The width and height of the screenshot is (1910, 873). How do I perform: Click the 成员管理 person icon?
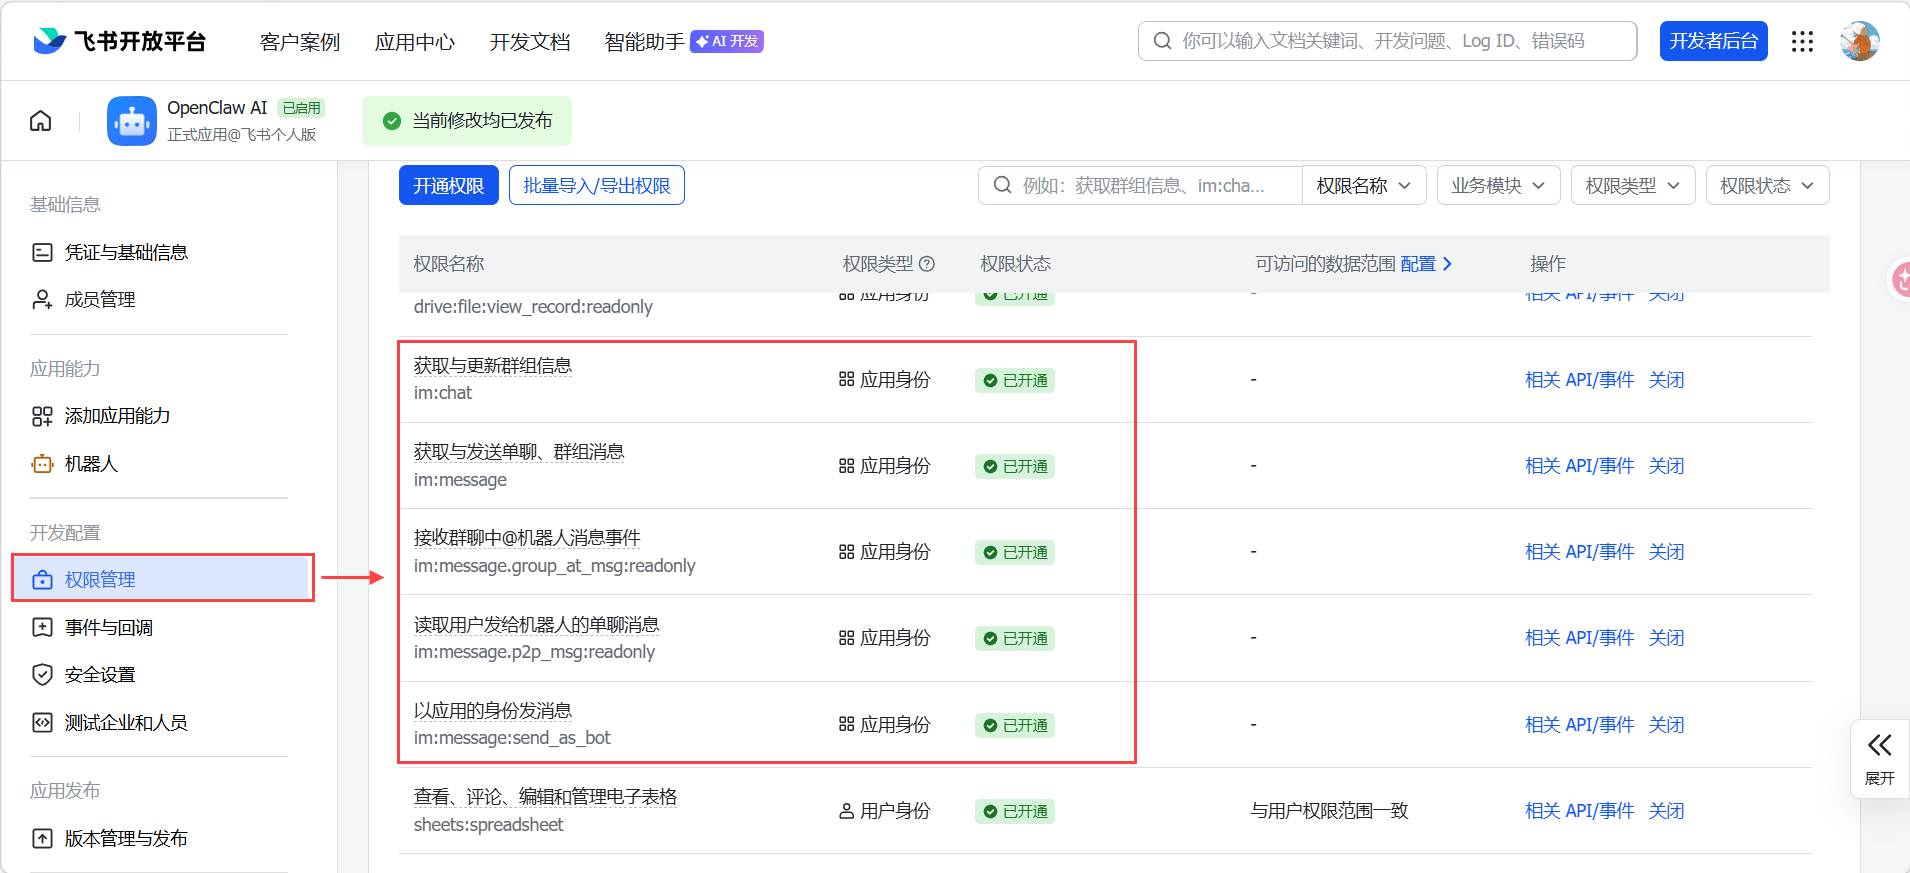tap(42, 300)
